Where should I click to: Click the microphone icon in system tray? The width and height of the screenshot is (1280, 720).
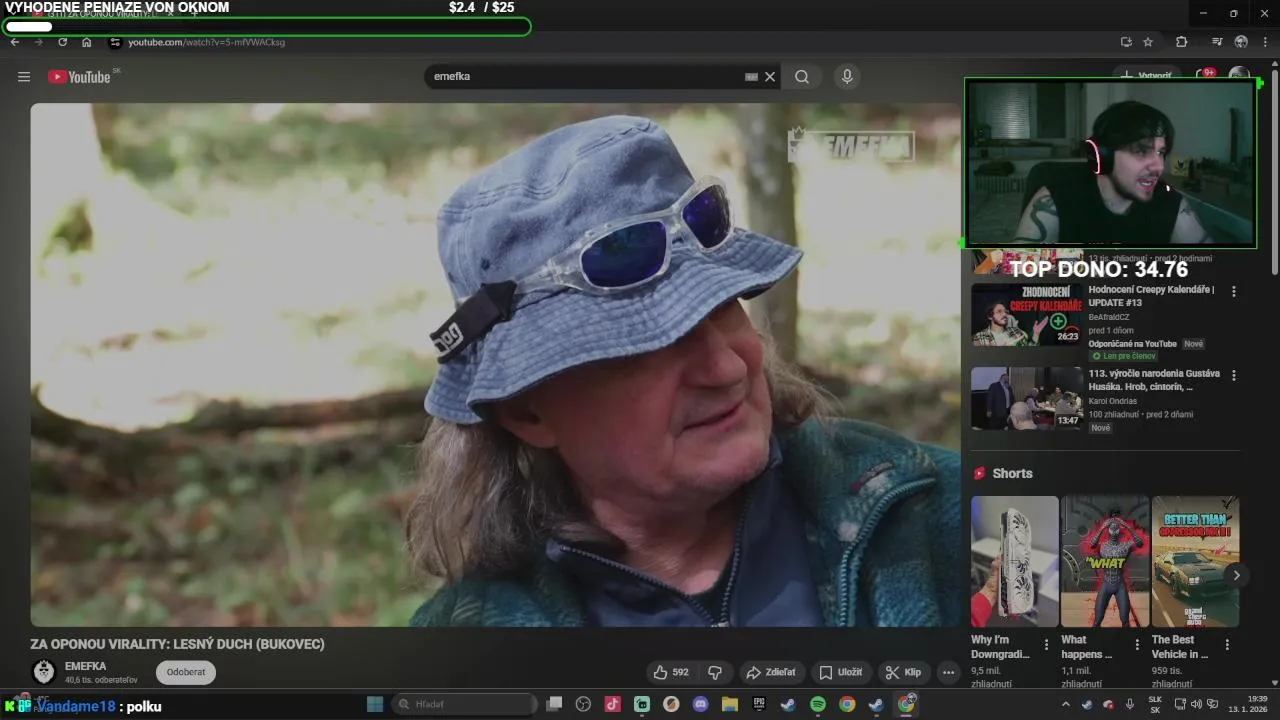click(1130, 704)
